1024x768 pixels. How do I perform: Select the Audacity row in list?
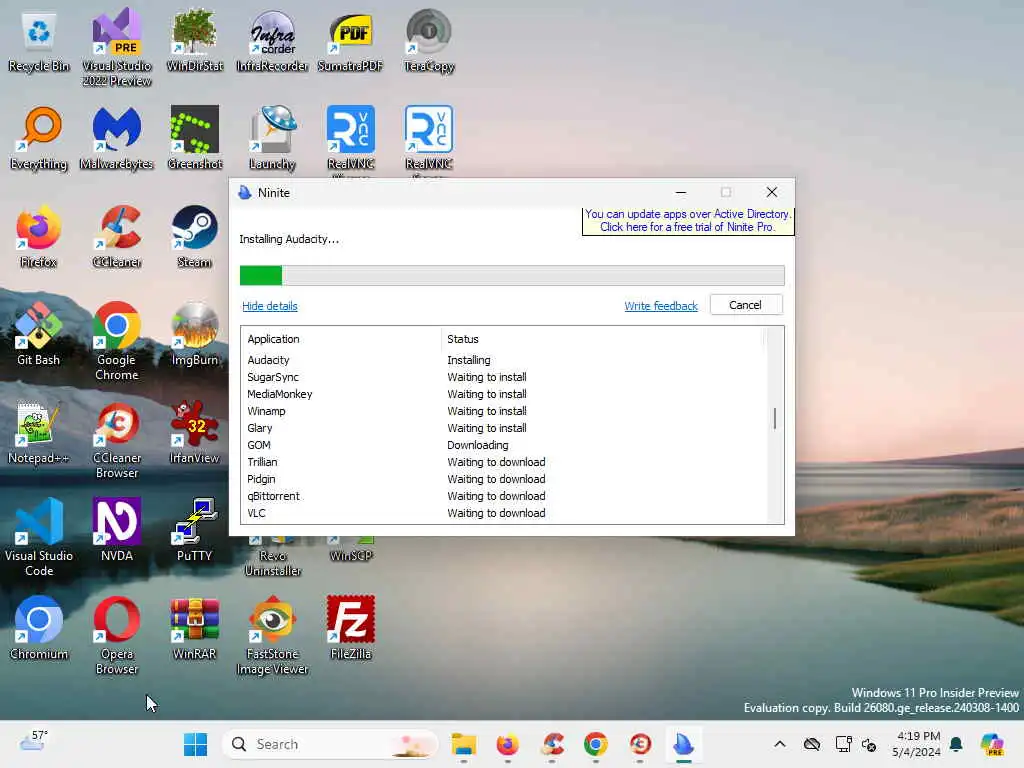[503, 360]
